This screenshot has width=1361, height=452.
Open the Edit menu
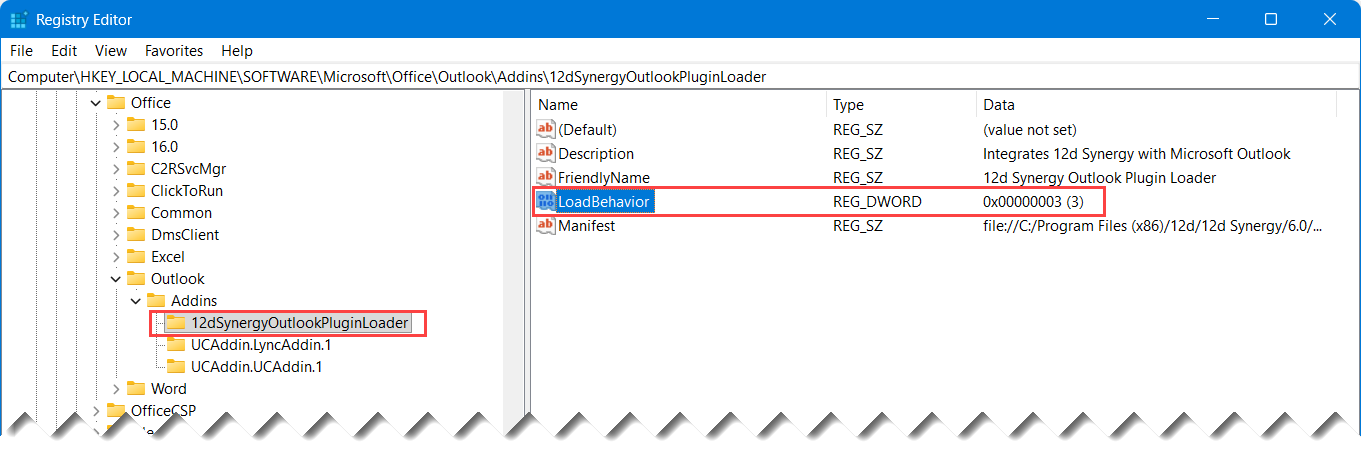[x=64, y=50]
